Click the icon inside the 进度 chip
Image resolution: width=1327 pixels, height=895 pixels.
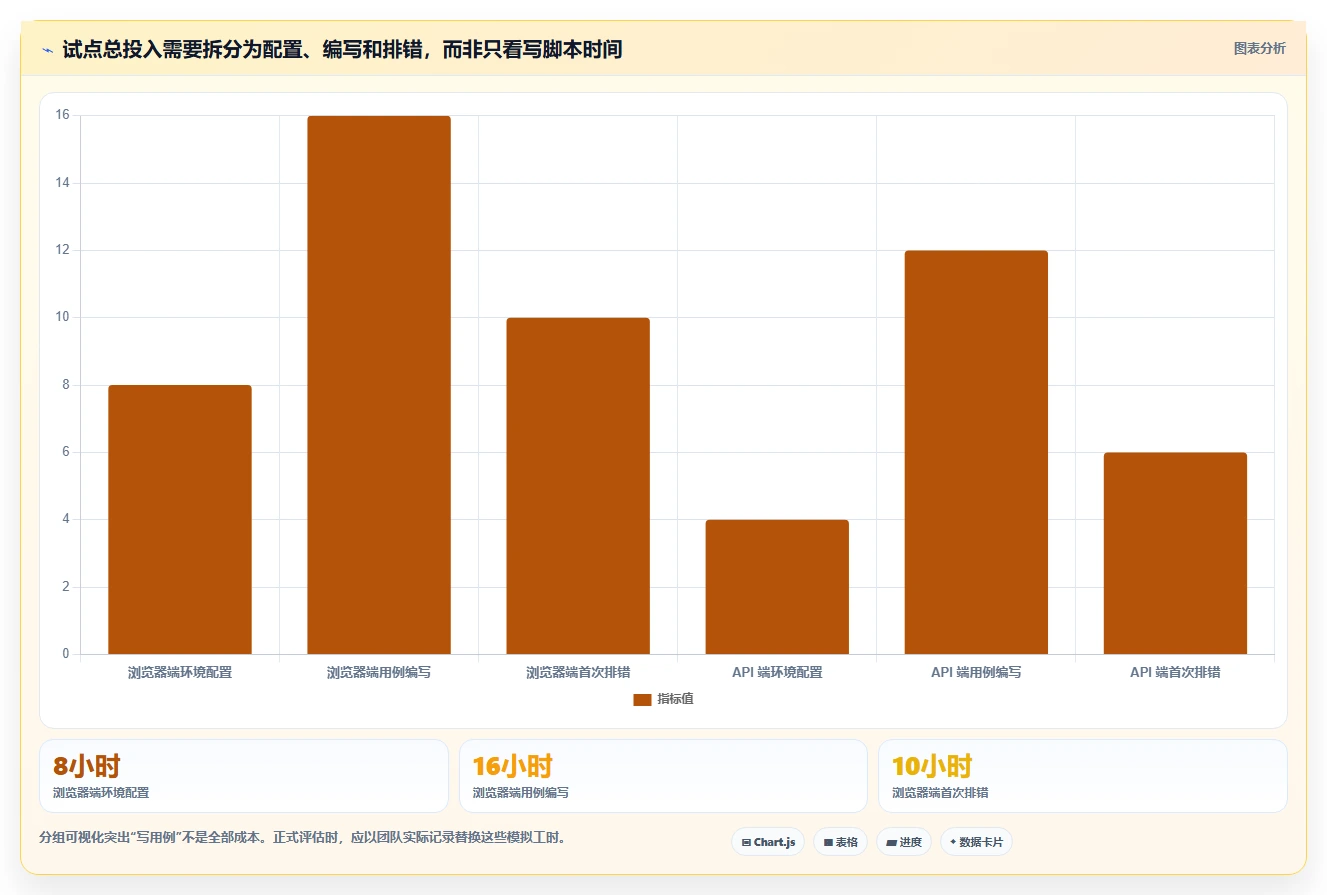891,843
